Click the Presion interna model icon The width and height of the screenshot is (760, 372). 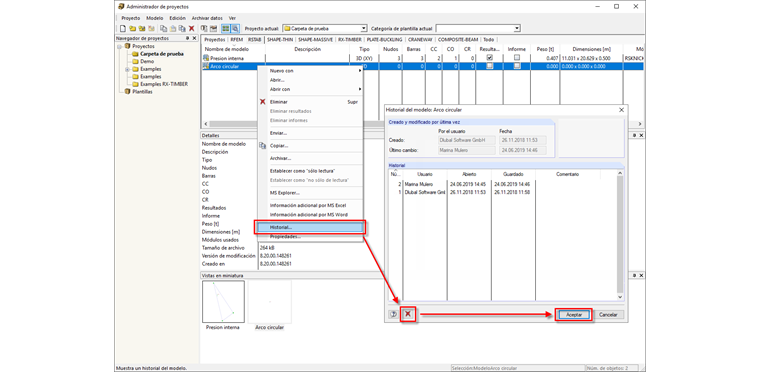206,58
